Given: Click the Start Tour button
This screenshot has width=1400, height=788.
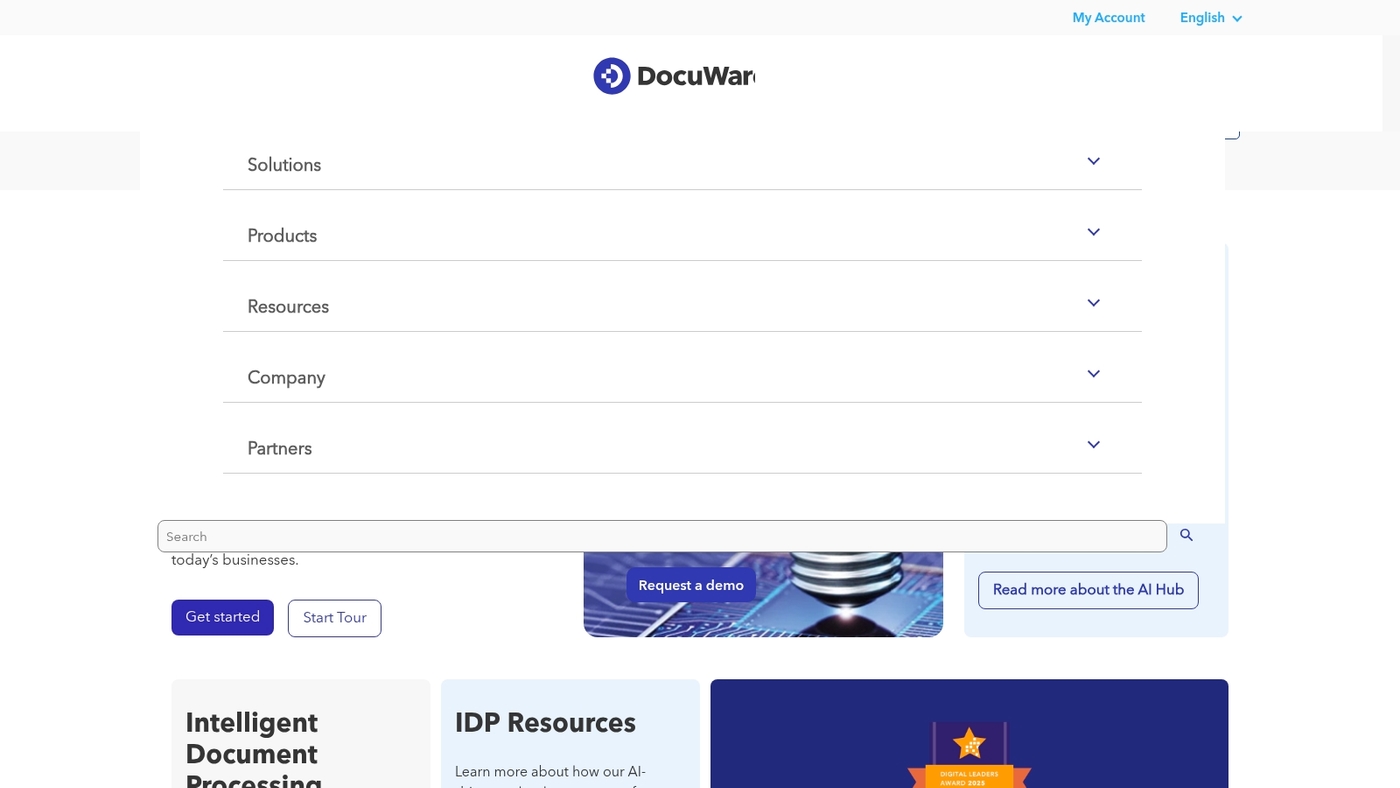Looking at the screenshot, I should [334, 618].
